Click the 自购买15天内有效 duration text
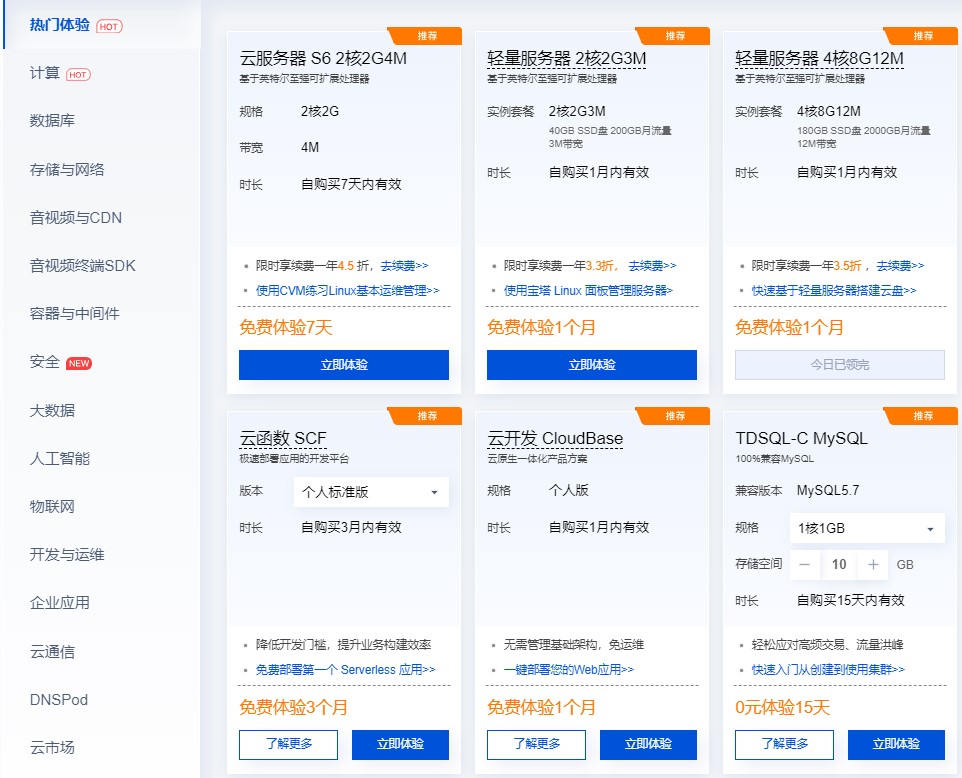This screenshot has height=778, width=962. (850, 600)
